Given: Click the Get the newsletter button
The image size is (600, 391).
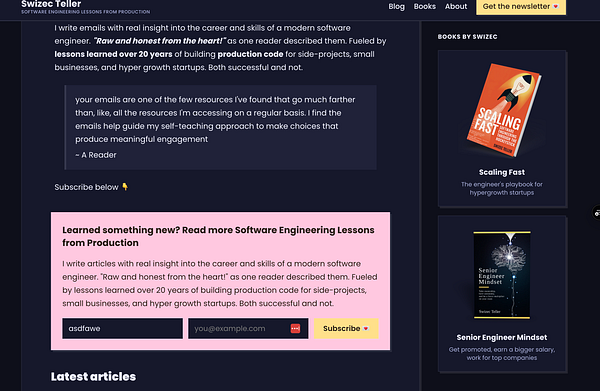Looking at the screenshot, I should pos(521,7).
